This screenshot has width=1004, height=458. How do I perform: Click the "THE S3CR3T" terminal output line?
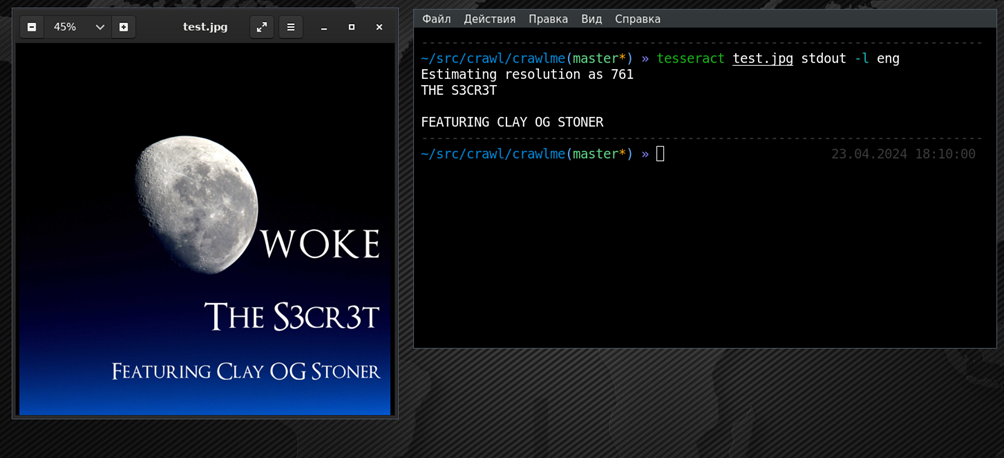(x=459, y=91)
